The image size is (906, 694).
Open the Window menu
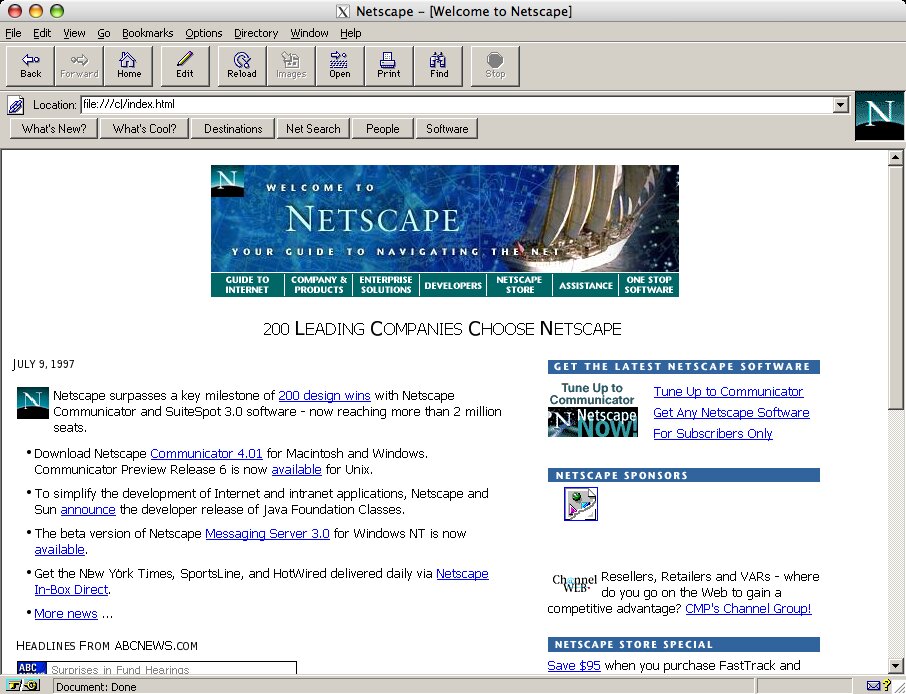[309, 33]
